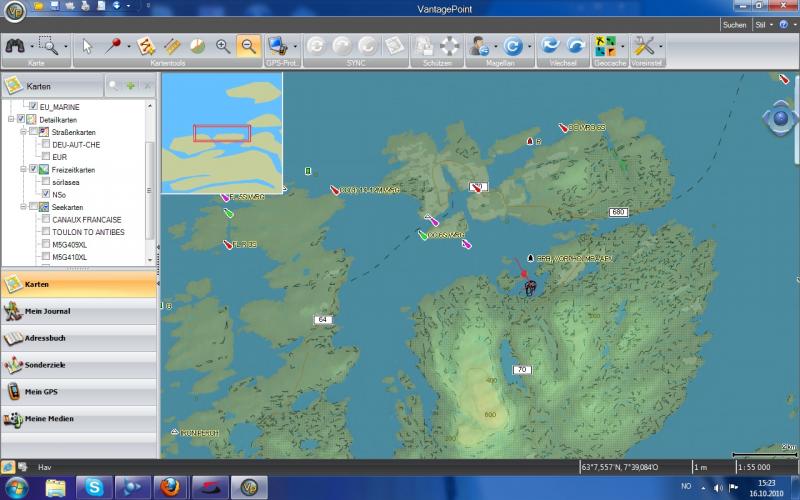Image resolution: width=800 pixels, height=500 pixels.
Task: Click the zoom-in magnifier tool
Action: [223, 46]
